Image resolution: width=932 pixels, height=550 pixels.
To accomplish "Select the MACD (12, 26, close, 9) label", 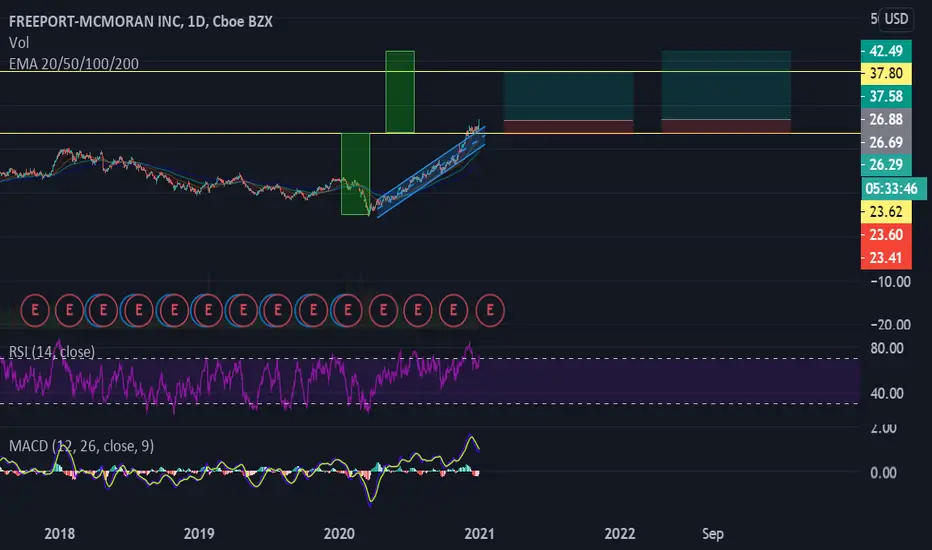I will pos(81,446).
